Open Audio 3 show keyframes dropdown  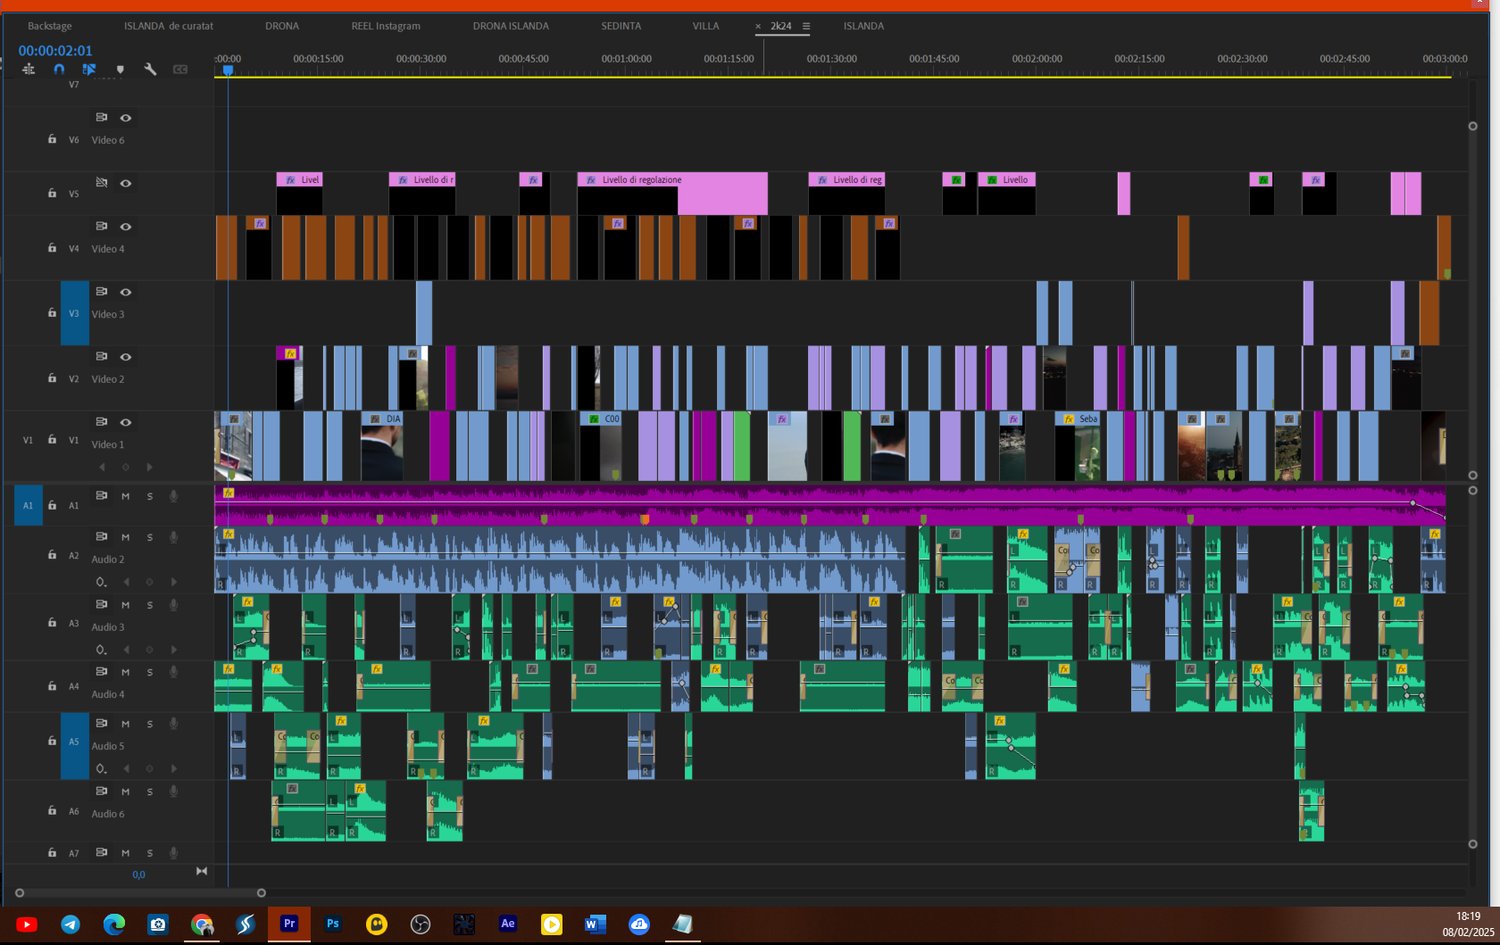tap(101, 650)
